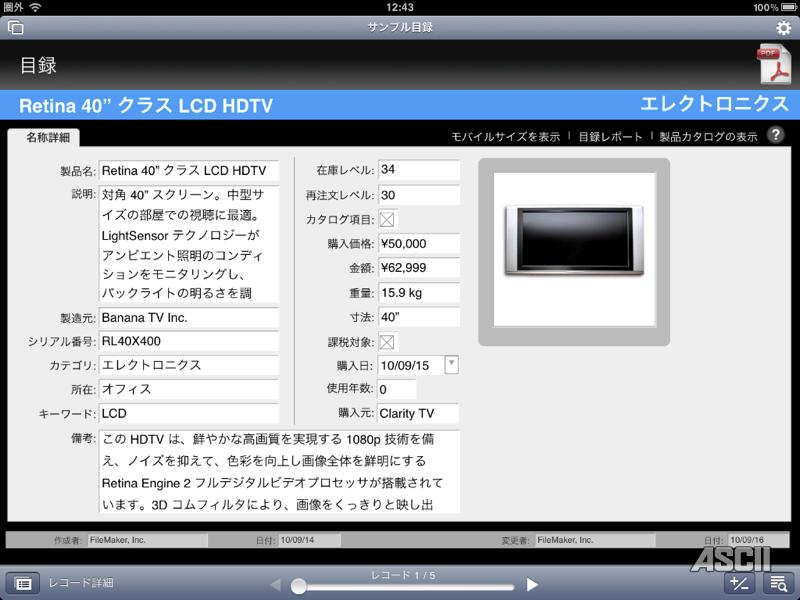Edit the カテゴリ field
Image resolution: width=800 pixels, height=600 pixels.
189,365
